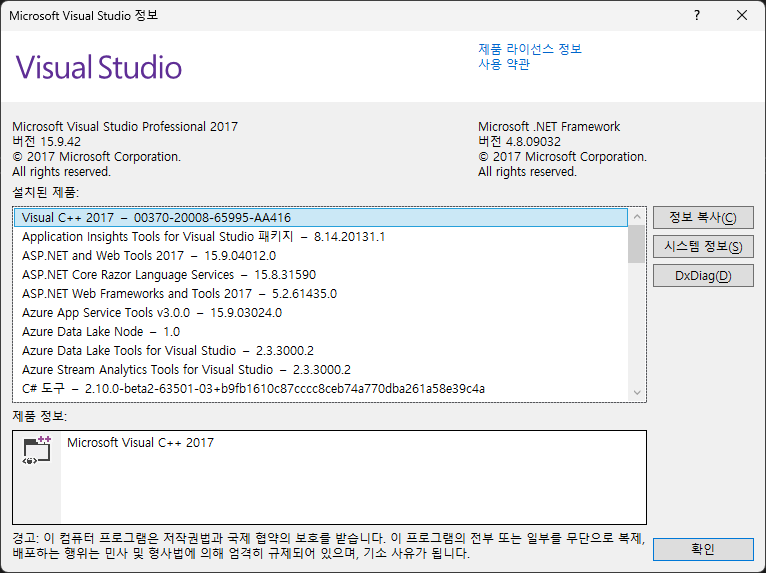Close the Visual Studio 정보 dialog
Screen dimensions: 766x573
[x=742, y=16]
